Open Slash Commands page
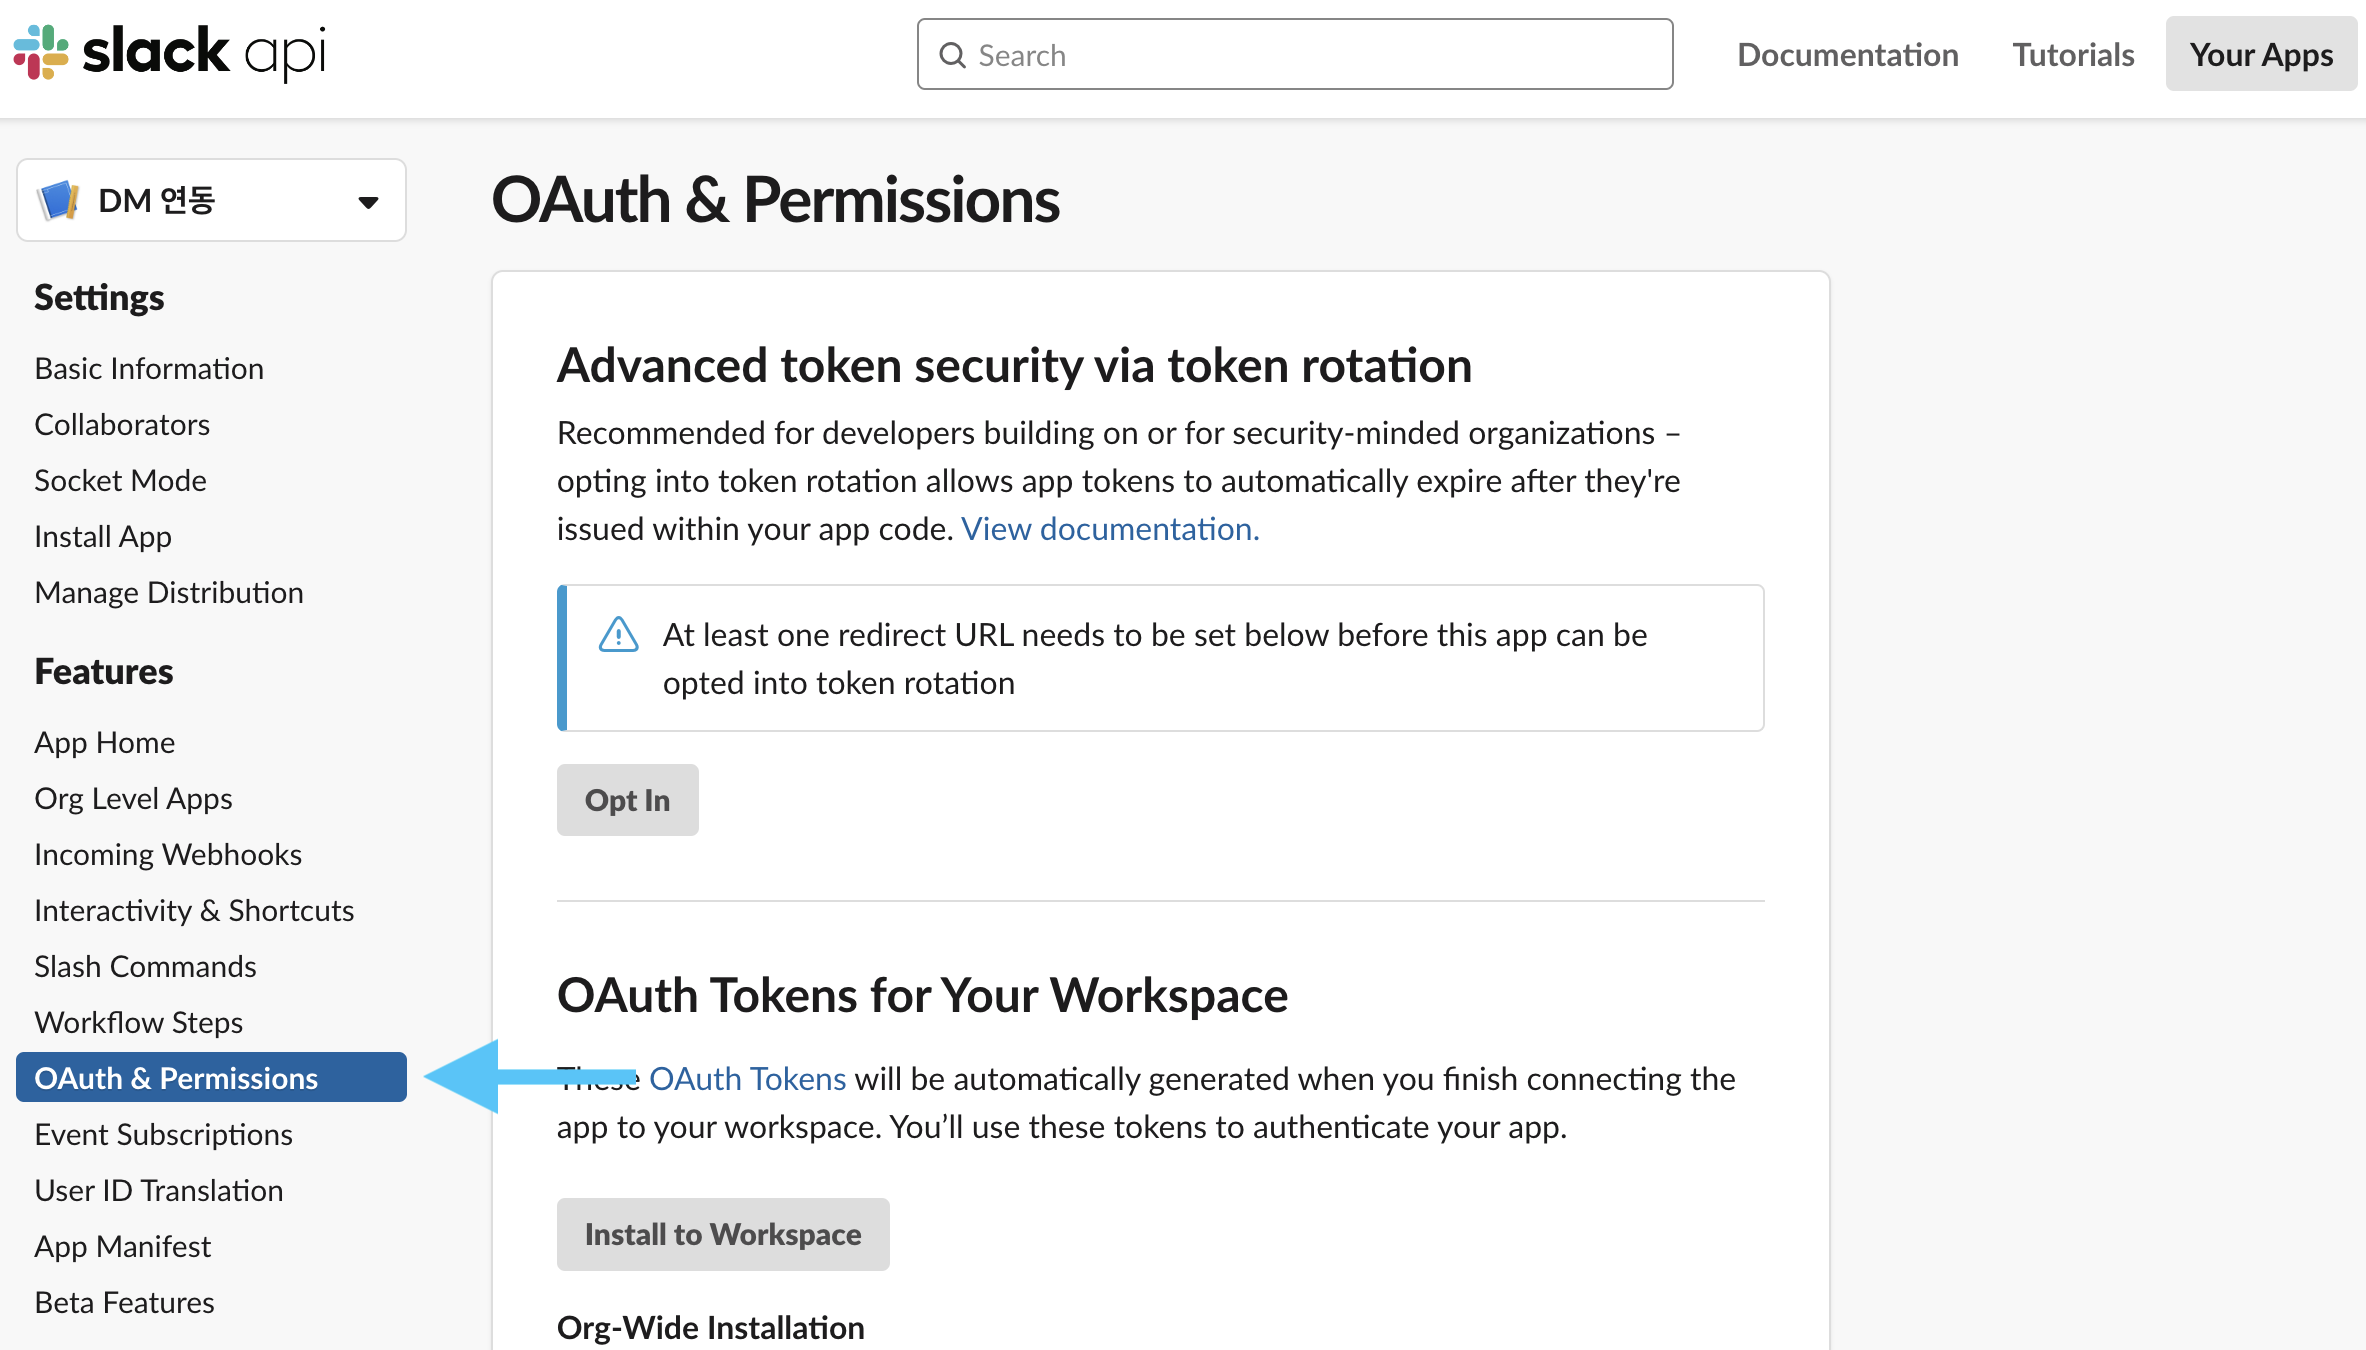 pyautogui.click(x=145, y=966)
